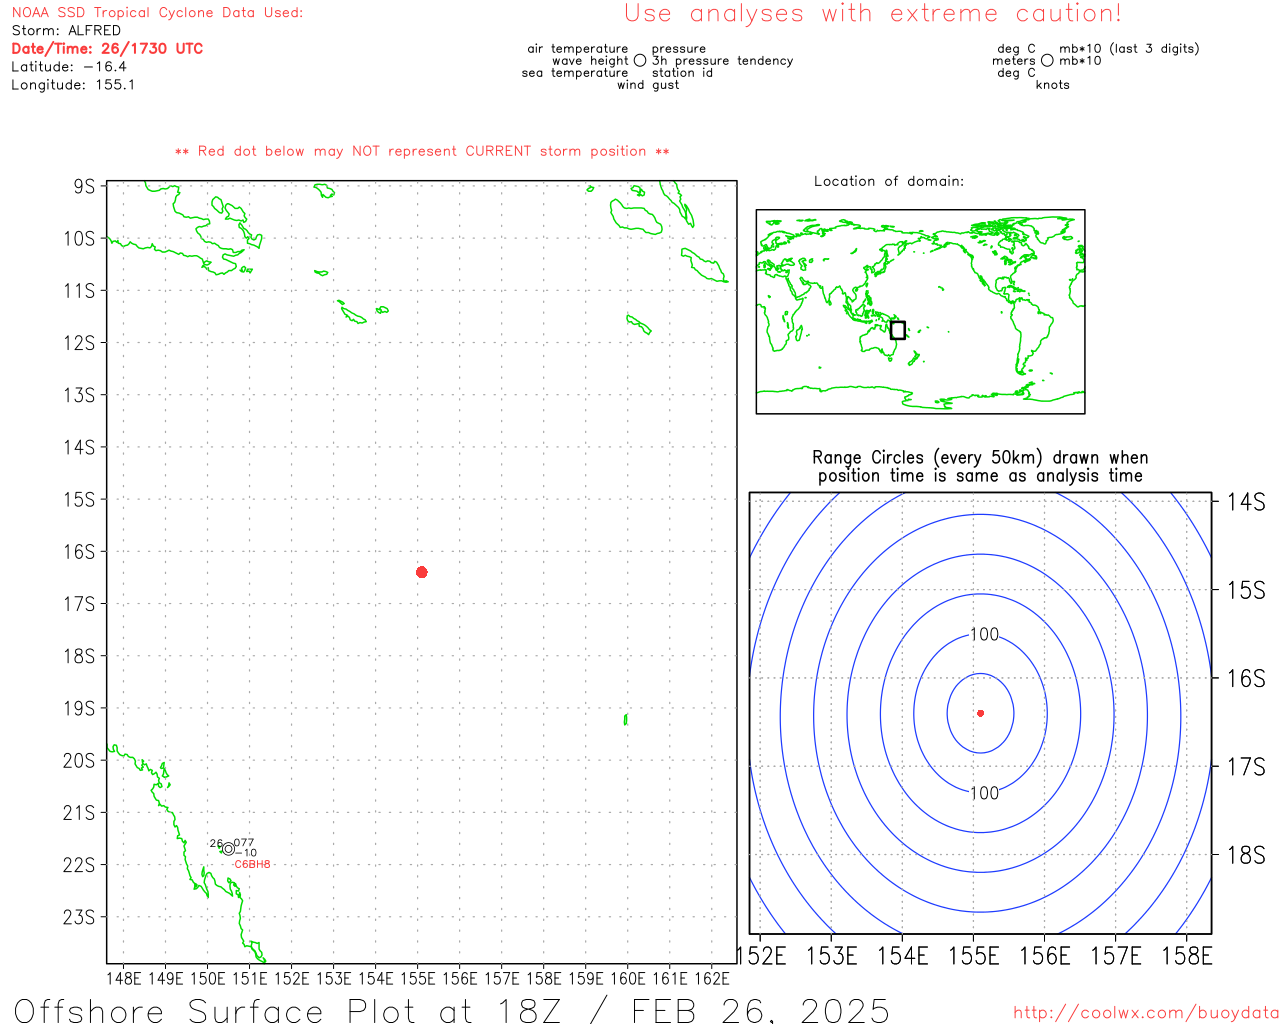1280x1024 pixels.
Task: Open the world locator map thumbnail
Action: coord(920,311)
